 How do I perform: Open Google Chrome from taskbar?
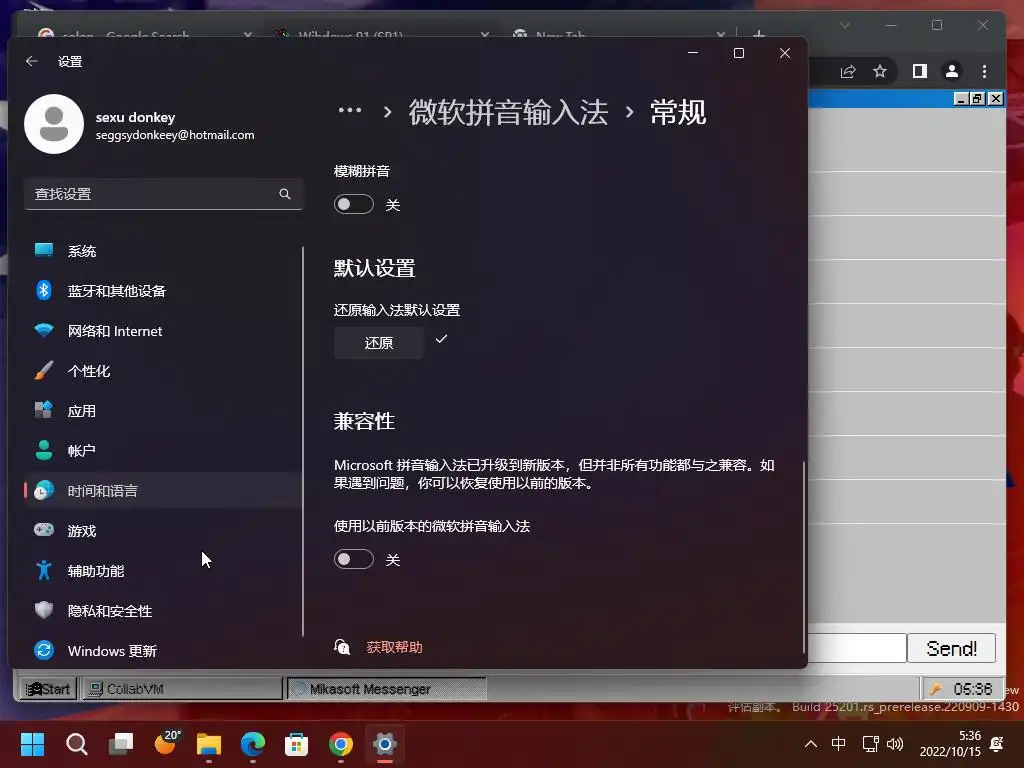click(341, 744)
